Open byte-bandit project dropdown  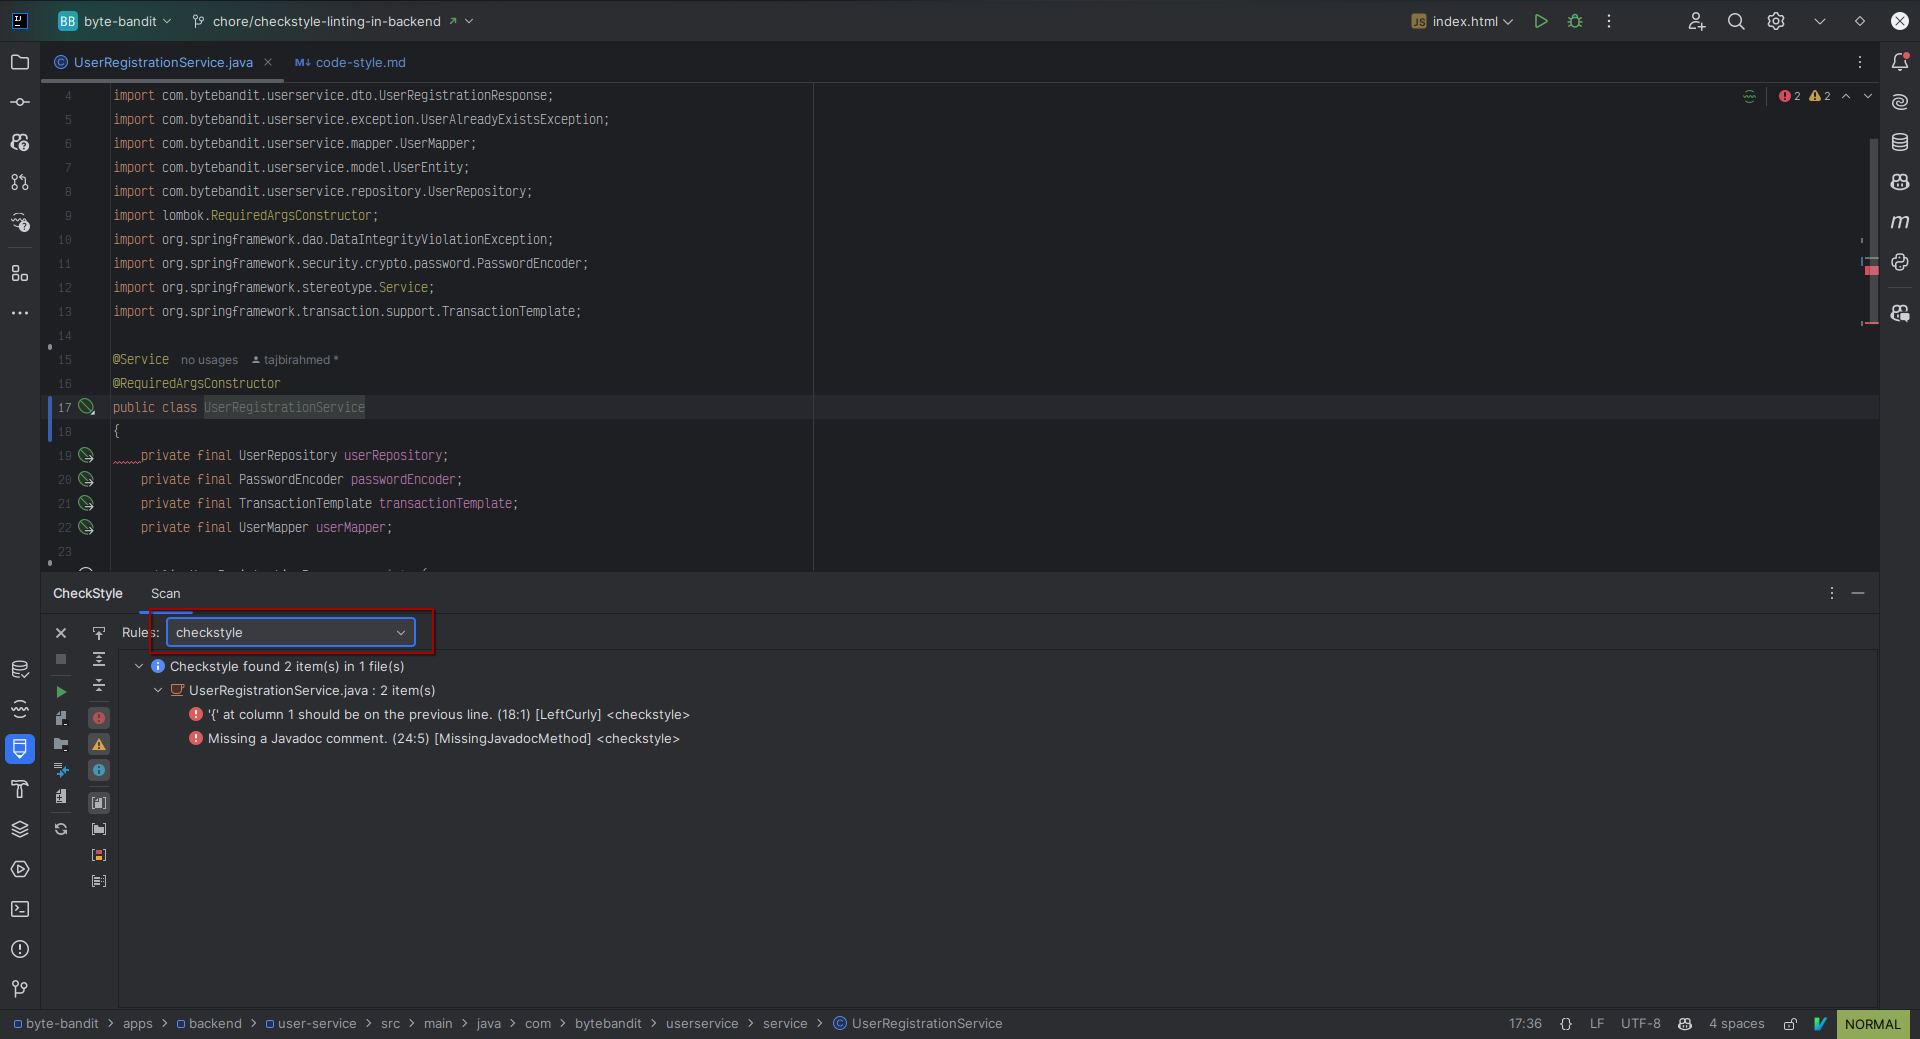pyautogui.click(x=115, y=21)
